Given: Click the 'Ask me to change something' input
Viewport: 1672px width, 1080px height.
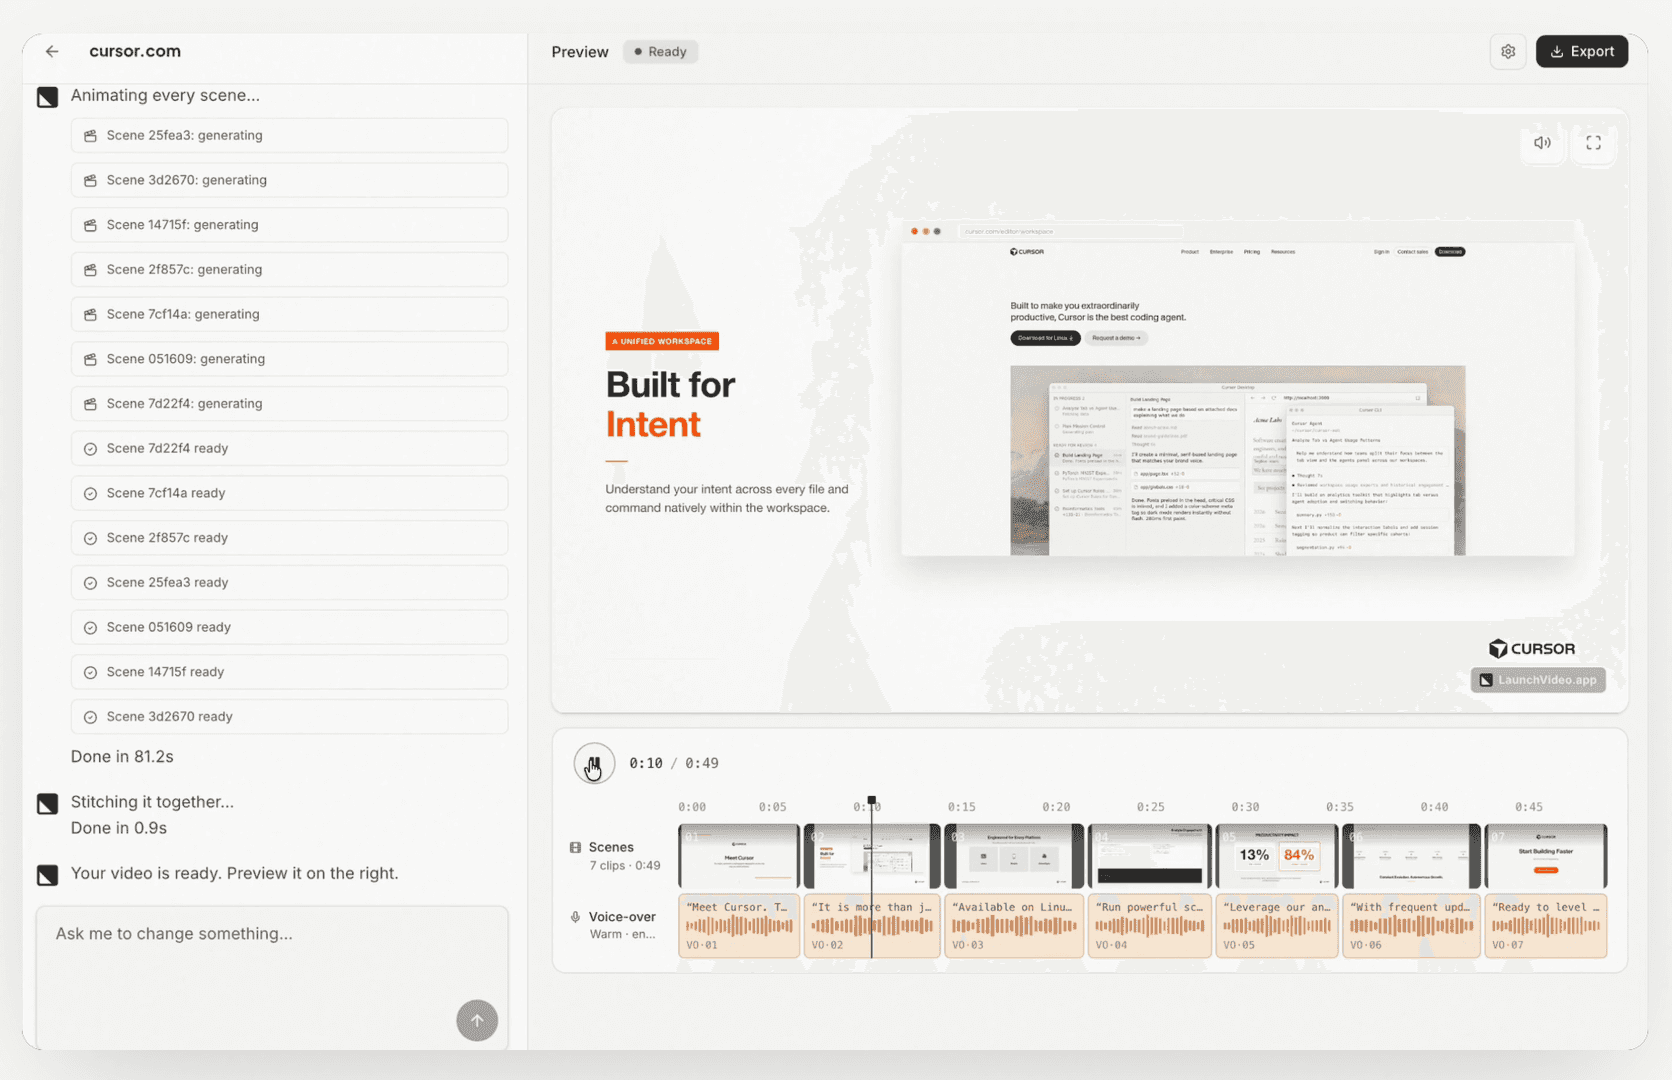Looking at the screenshot, I should tap(272, 975).
